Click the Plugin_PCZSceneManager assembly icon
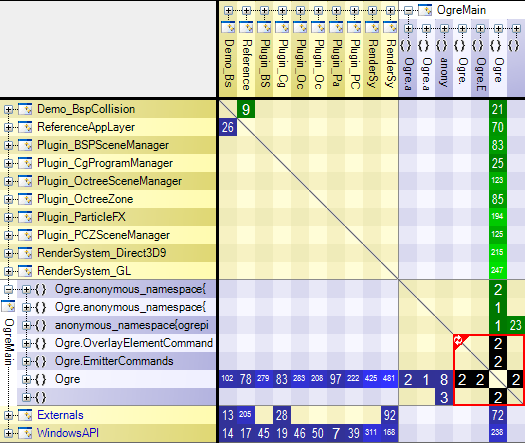The image size is (525, 443). pos(25,235)
